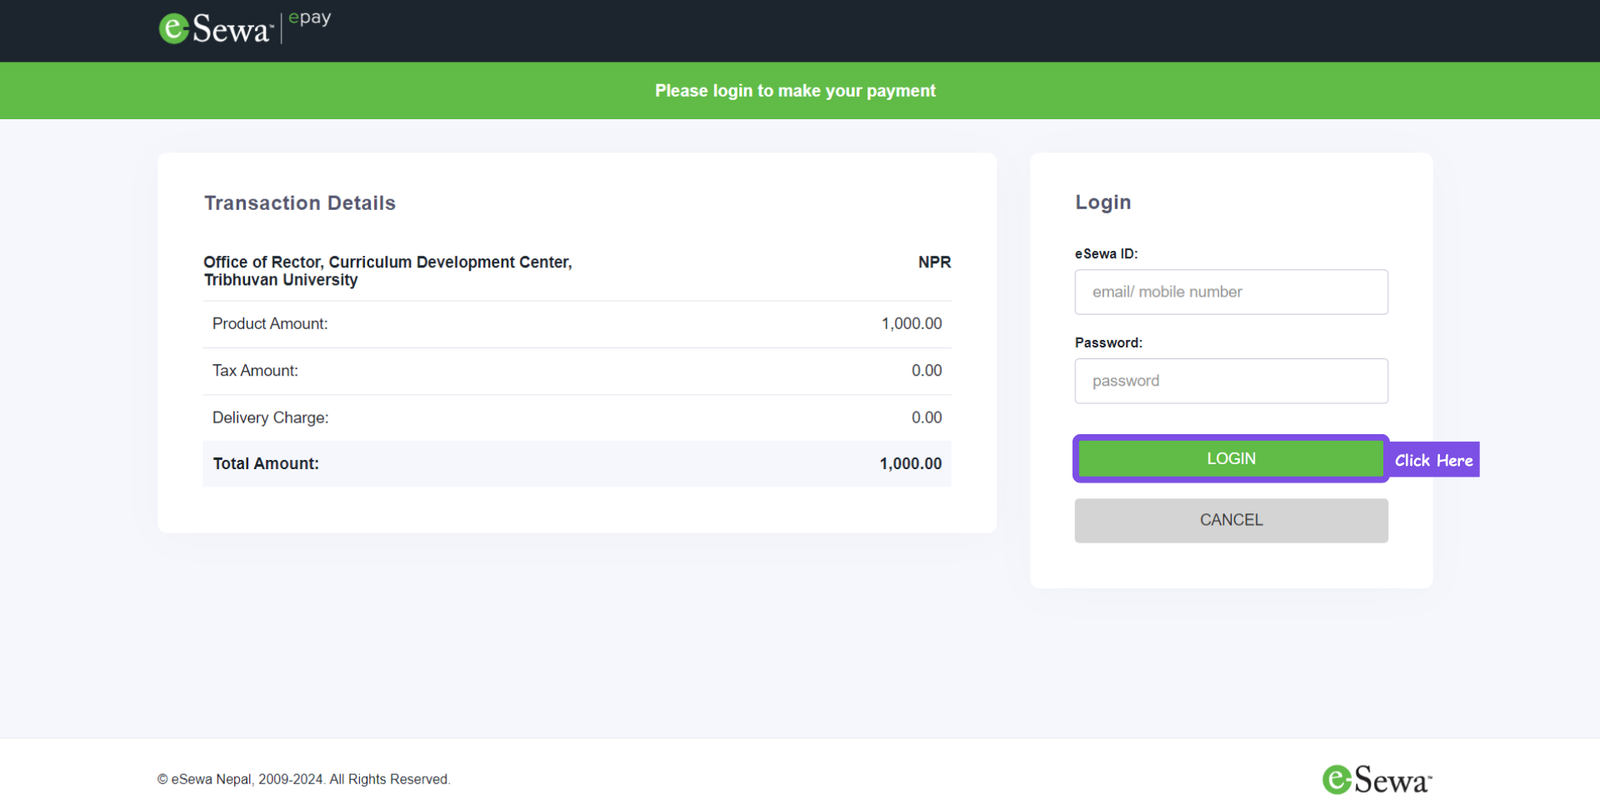
Task: Click the Product Amount value 1,000.00
Action: pos(911,324)
